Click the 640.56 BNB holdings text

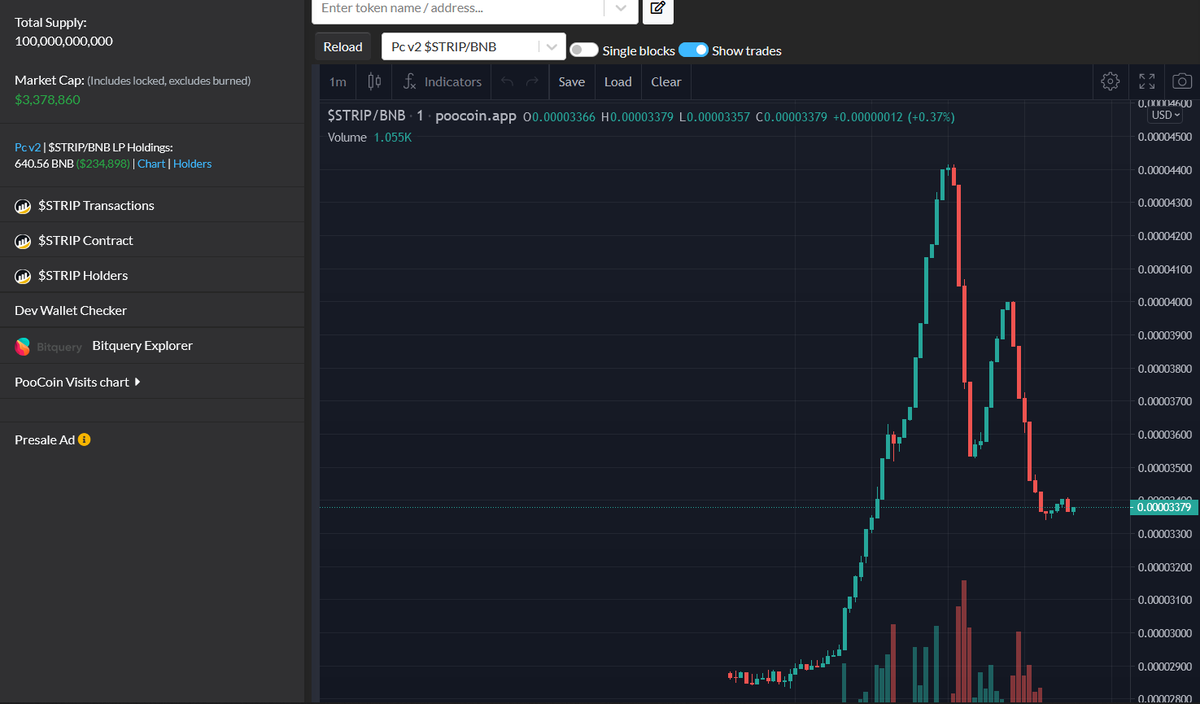[44, 164]
